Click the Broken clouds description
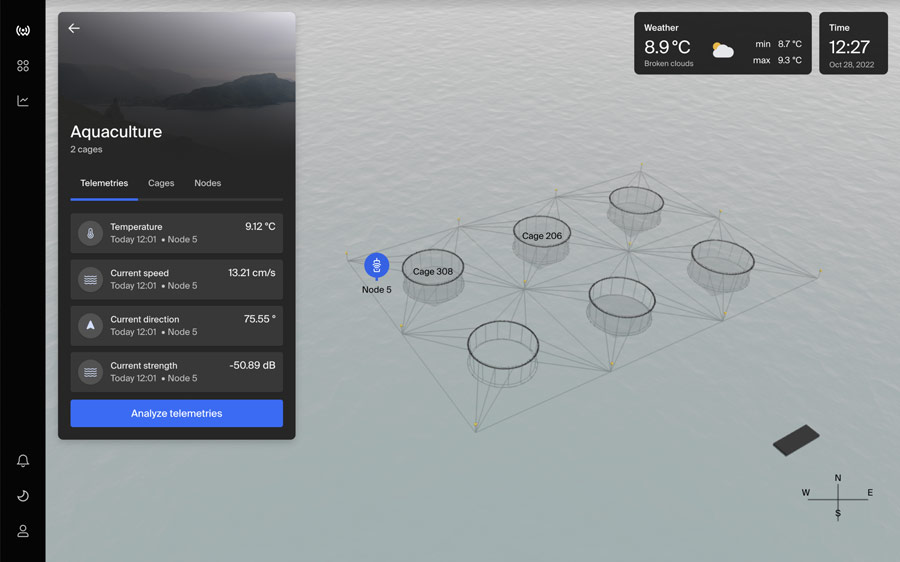This screenshot has width=900, height=562. tap(669, 64)
